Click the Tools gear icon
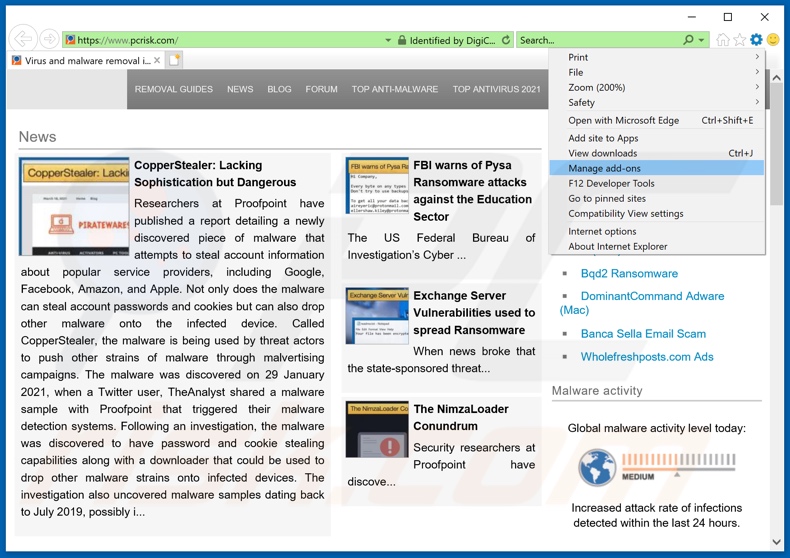The width and height of the screenshot is (790, 558). 756,39
